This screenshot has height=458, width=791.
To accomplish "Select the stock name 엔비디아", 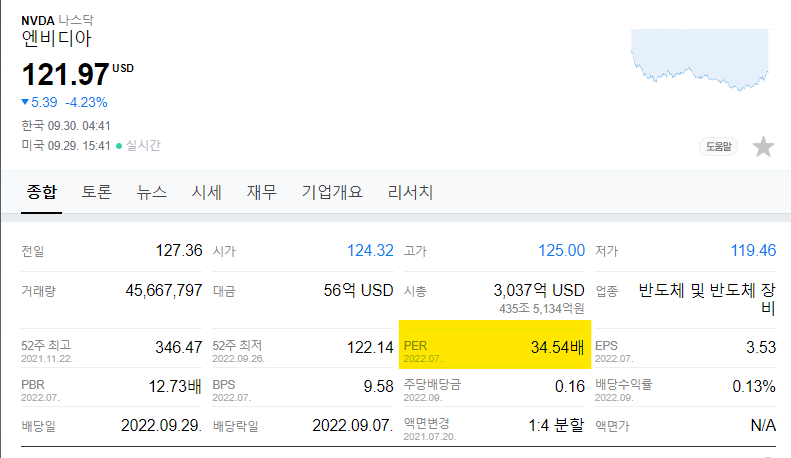I will coord(56,39).
